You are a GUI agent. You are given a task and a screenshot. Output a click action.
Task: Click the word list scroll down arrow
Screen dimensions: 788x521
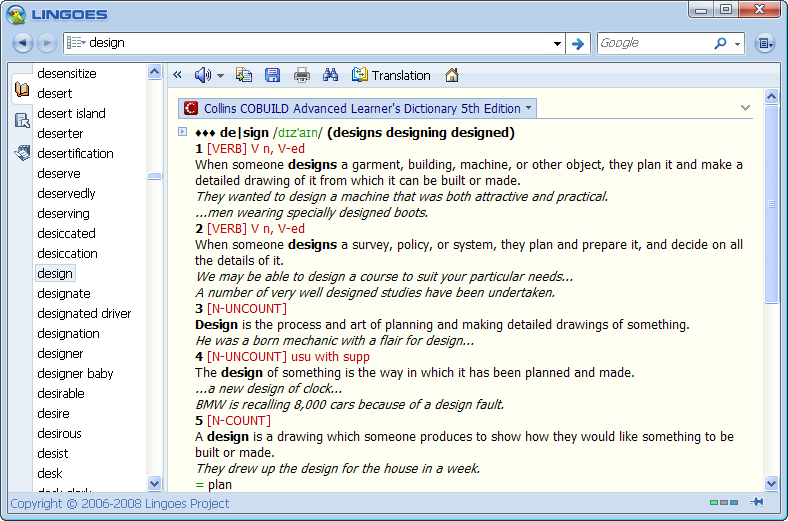[154, 483]
